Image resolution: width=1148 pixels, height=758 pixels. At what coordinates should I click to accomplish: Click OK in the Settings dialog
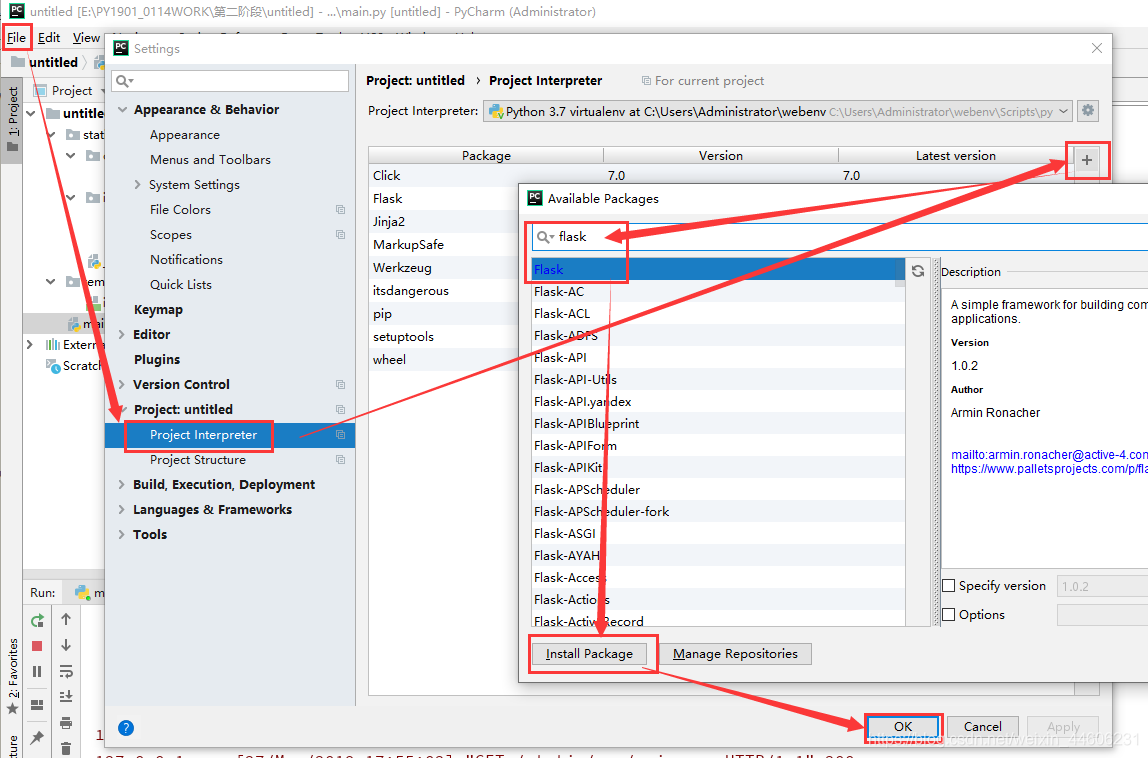pos(903,727)
